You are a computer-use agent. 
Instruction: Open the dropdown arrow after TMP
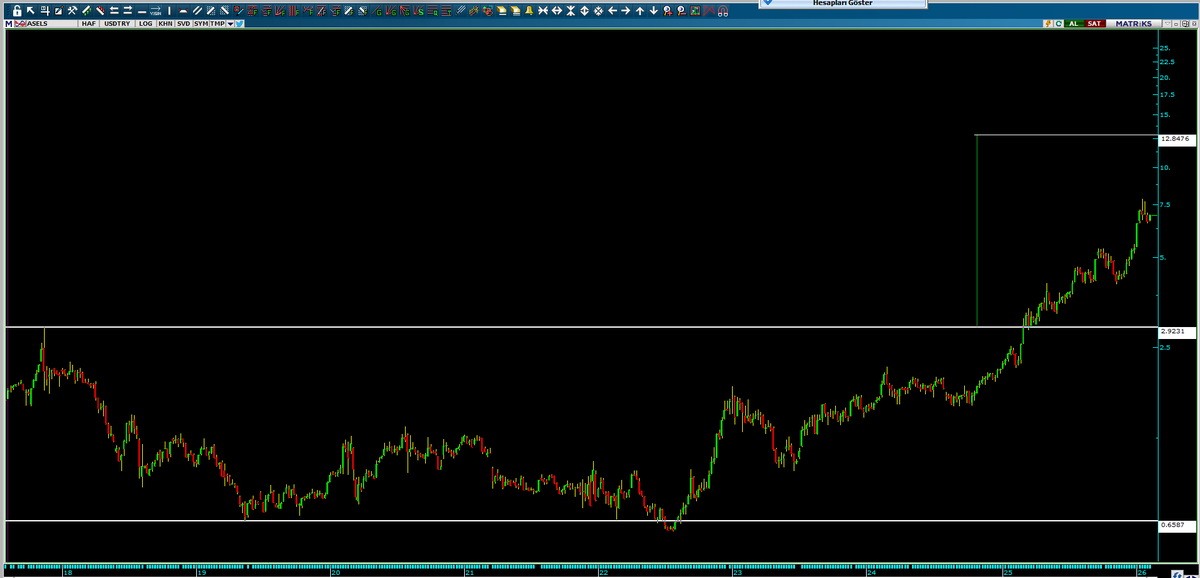coord(230,23)
